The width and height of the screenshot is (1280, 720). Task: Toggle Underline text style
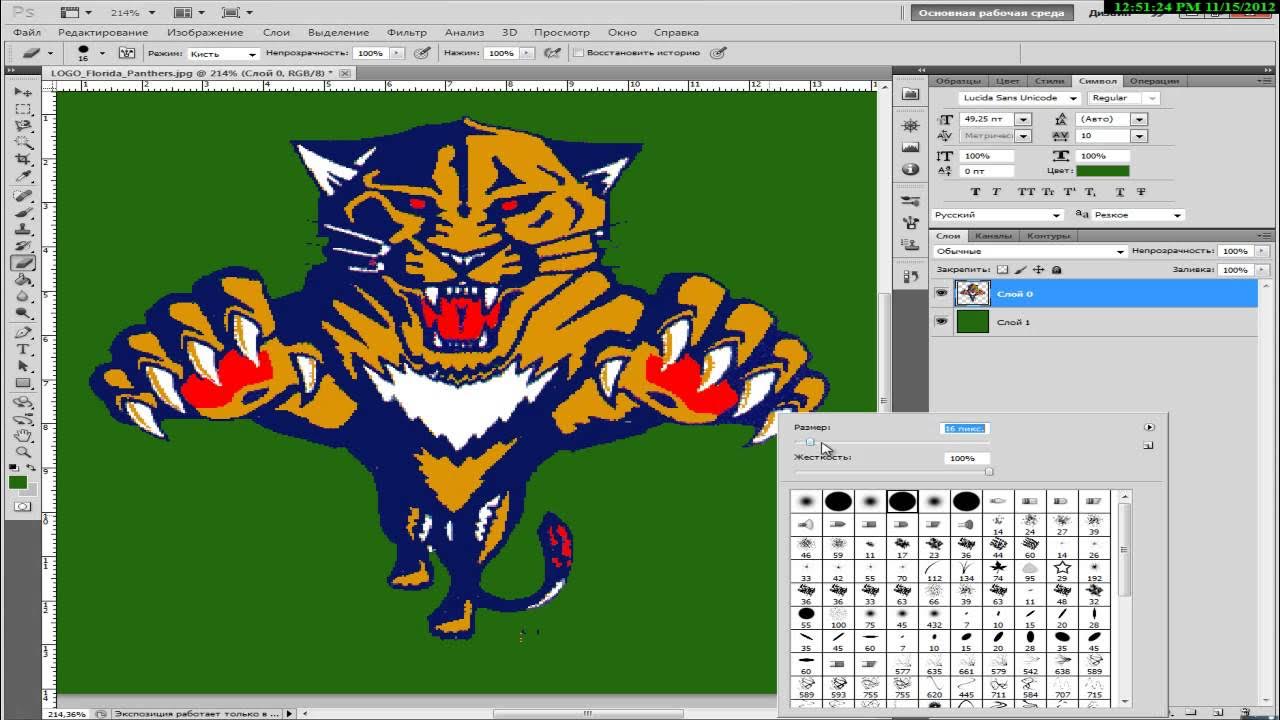point(1121,192)
